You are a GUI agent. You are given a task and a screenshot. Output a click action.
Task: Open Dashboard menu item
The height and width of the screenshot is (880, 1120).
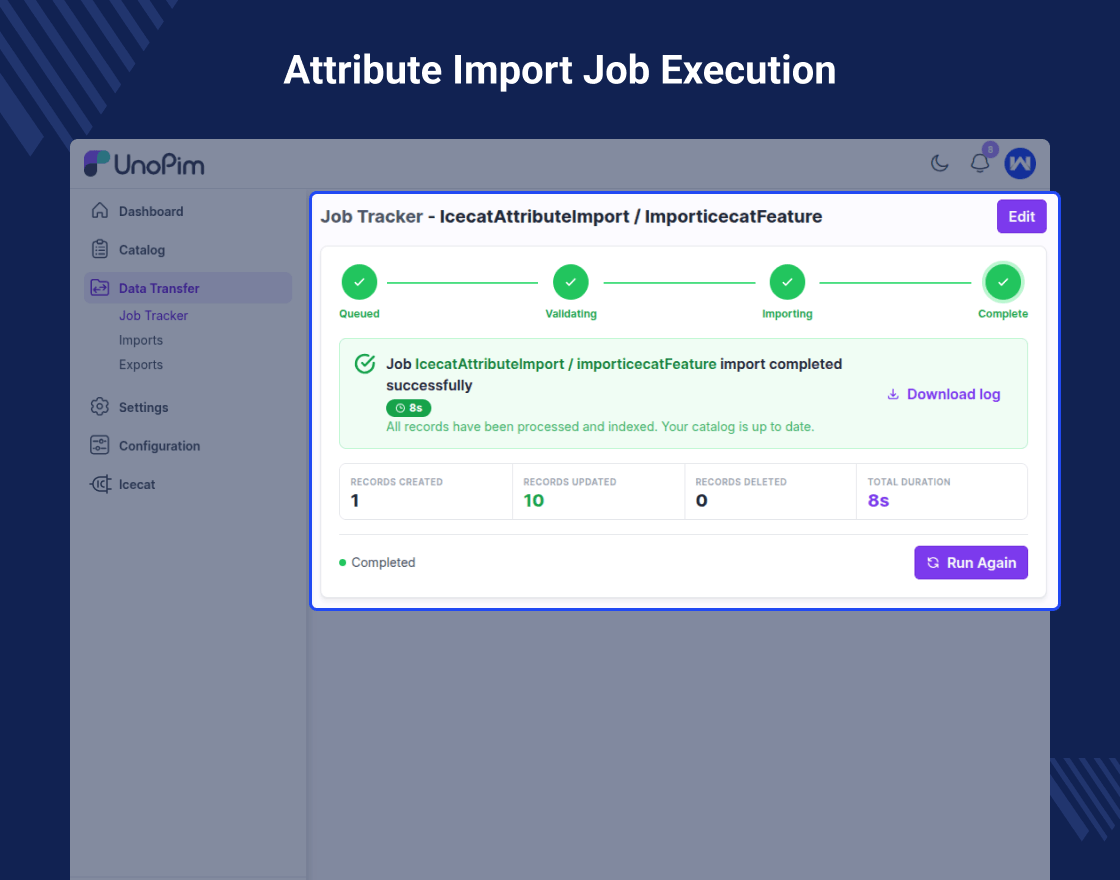151,211
